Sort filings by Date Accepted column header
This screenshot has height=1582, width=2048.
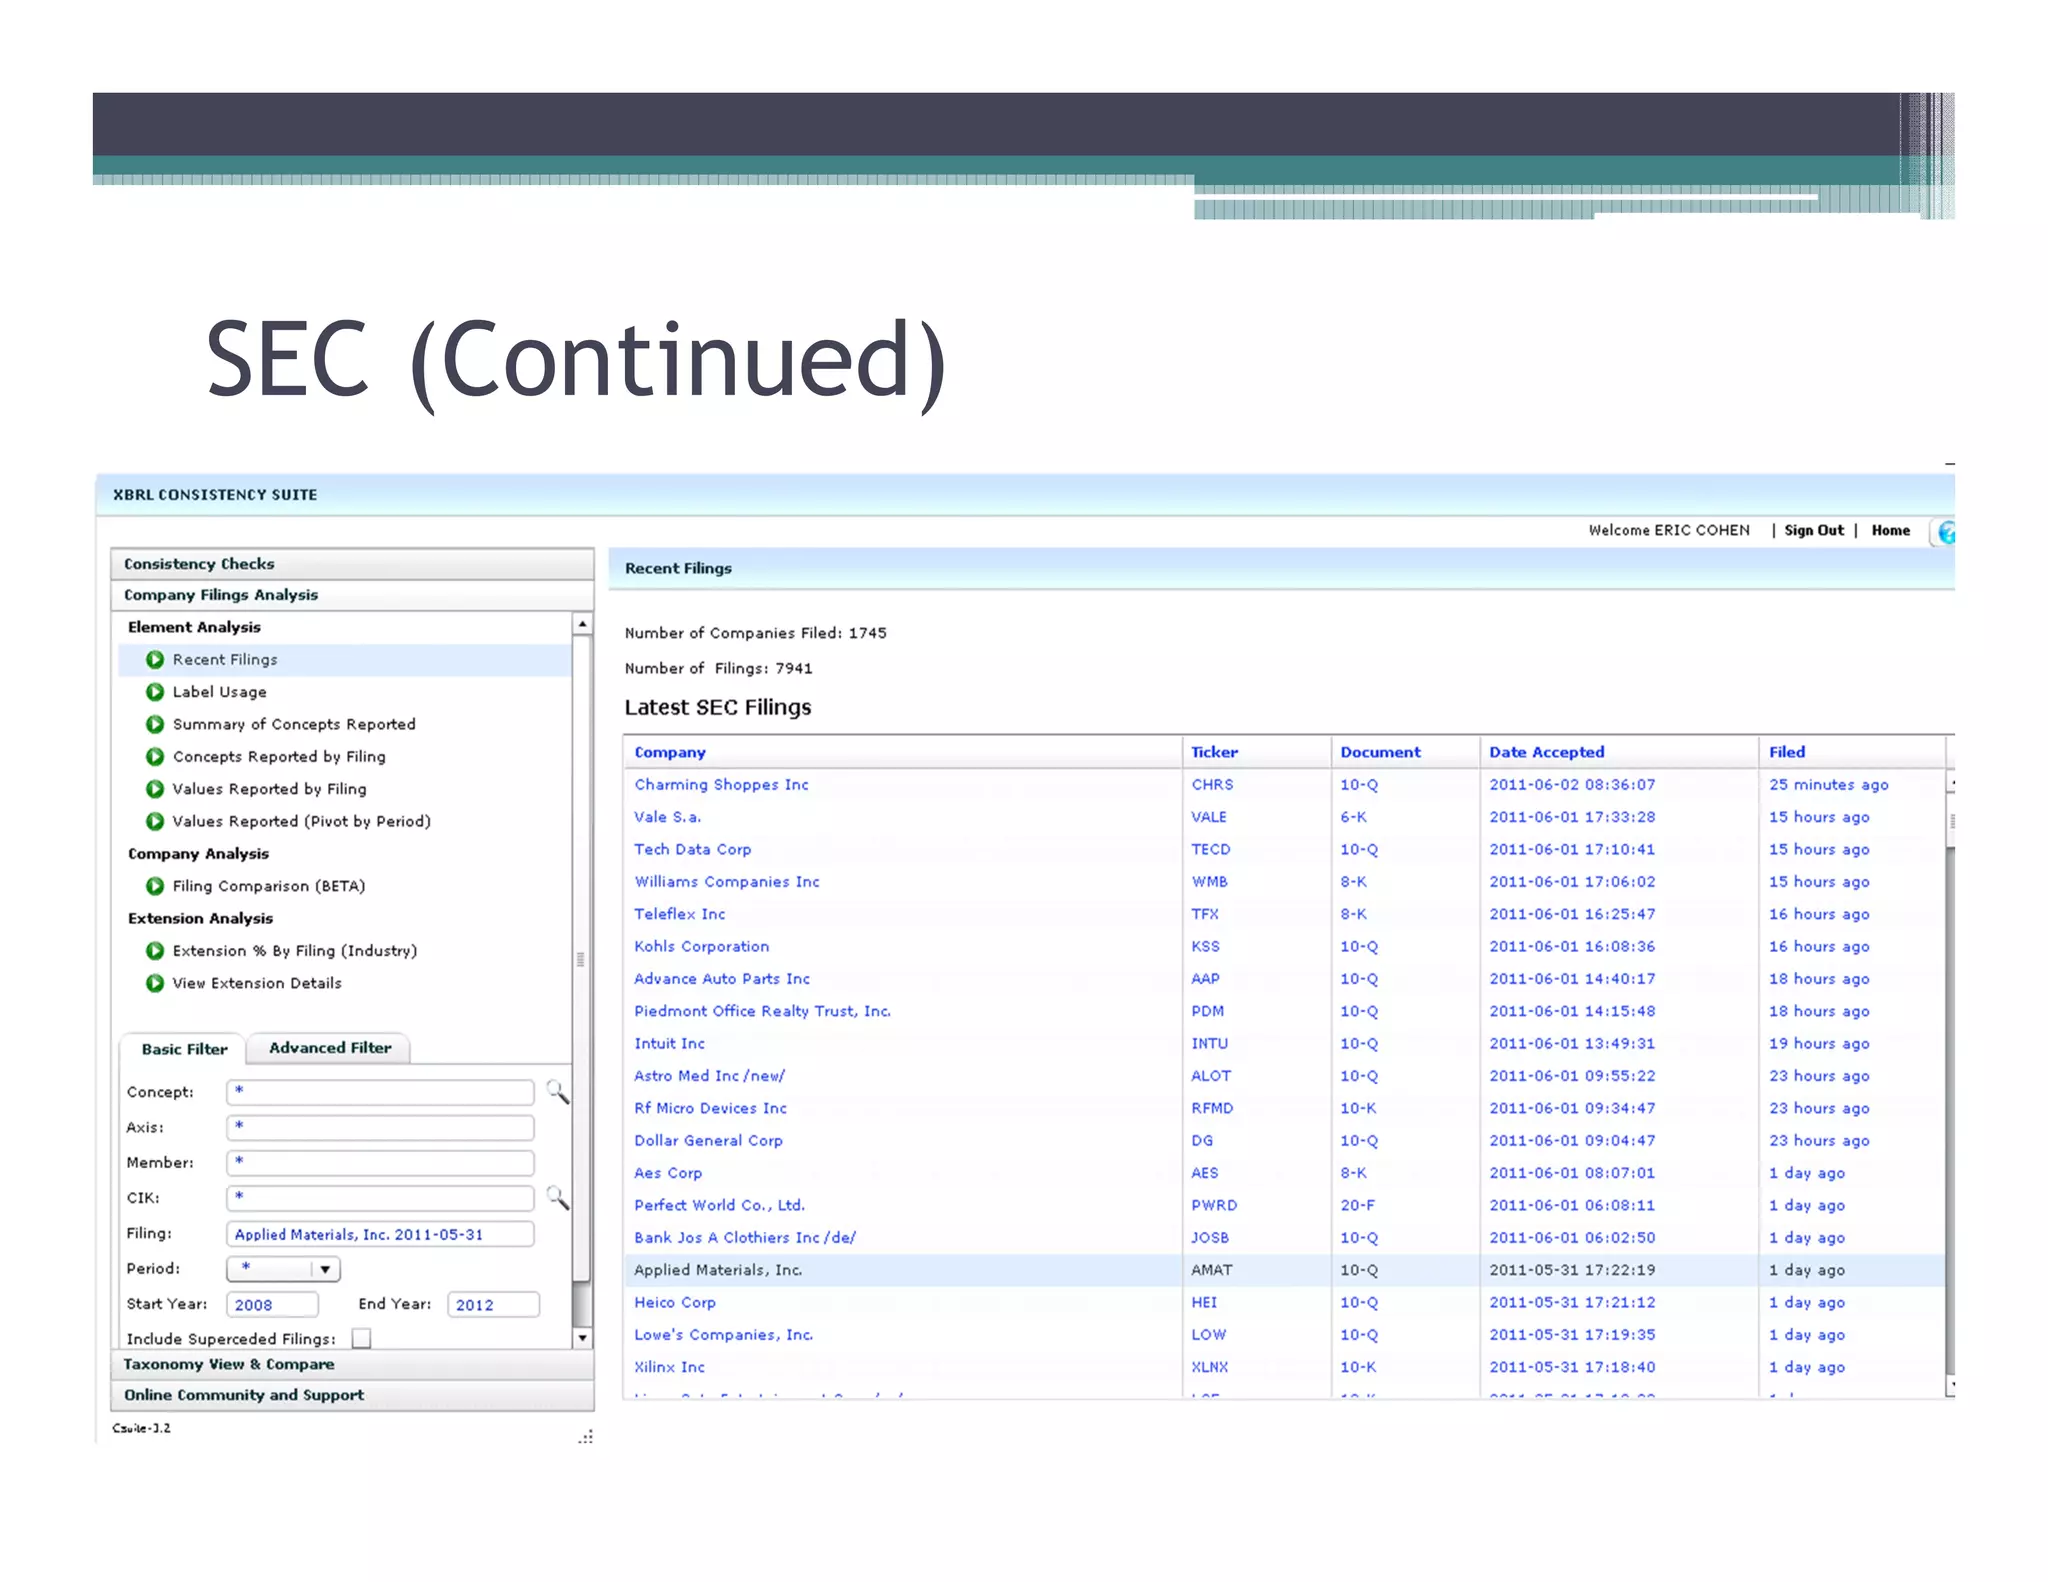[x=1546, y=752]
